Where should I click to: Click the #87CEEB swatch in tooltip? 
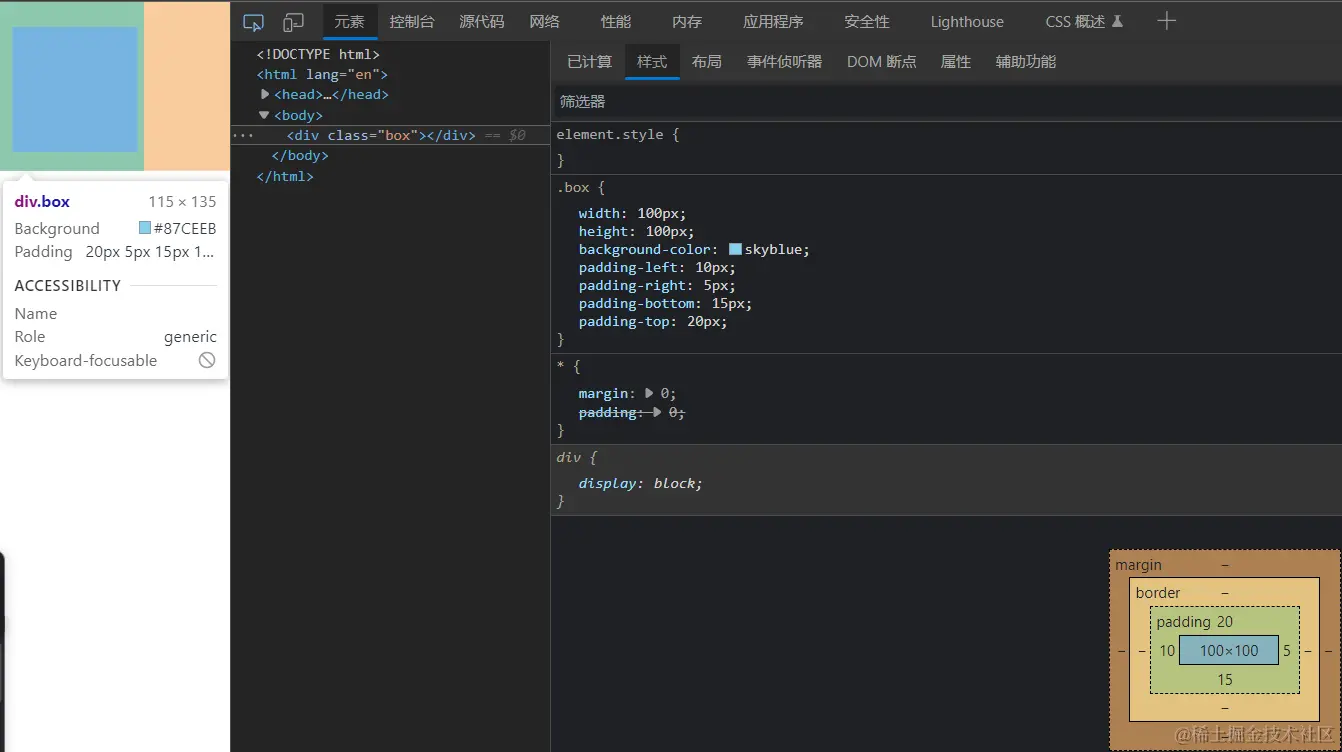click(x=145, y=228)
